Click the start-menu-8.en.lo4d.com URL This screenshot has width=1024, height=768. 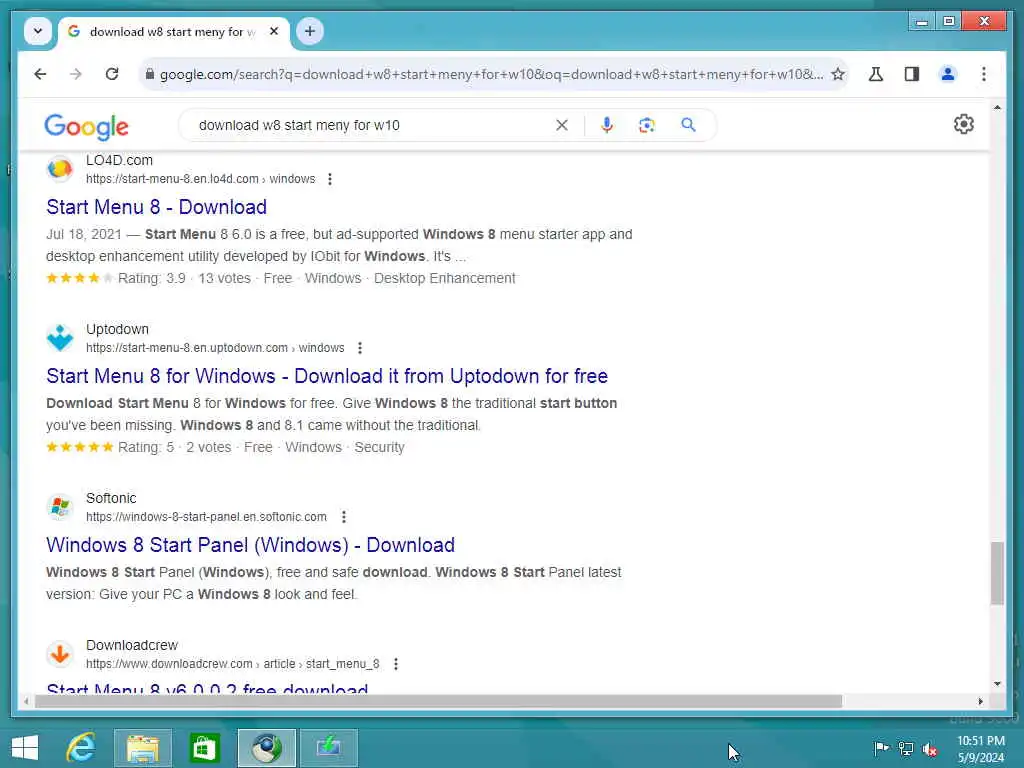pos(200,179)
